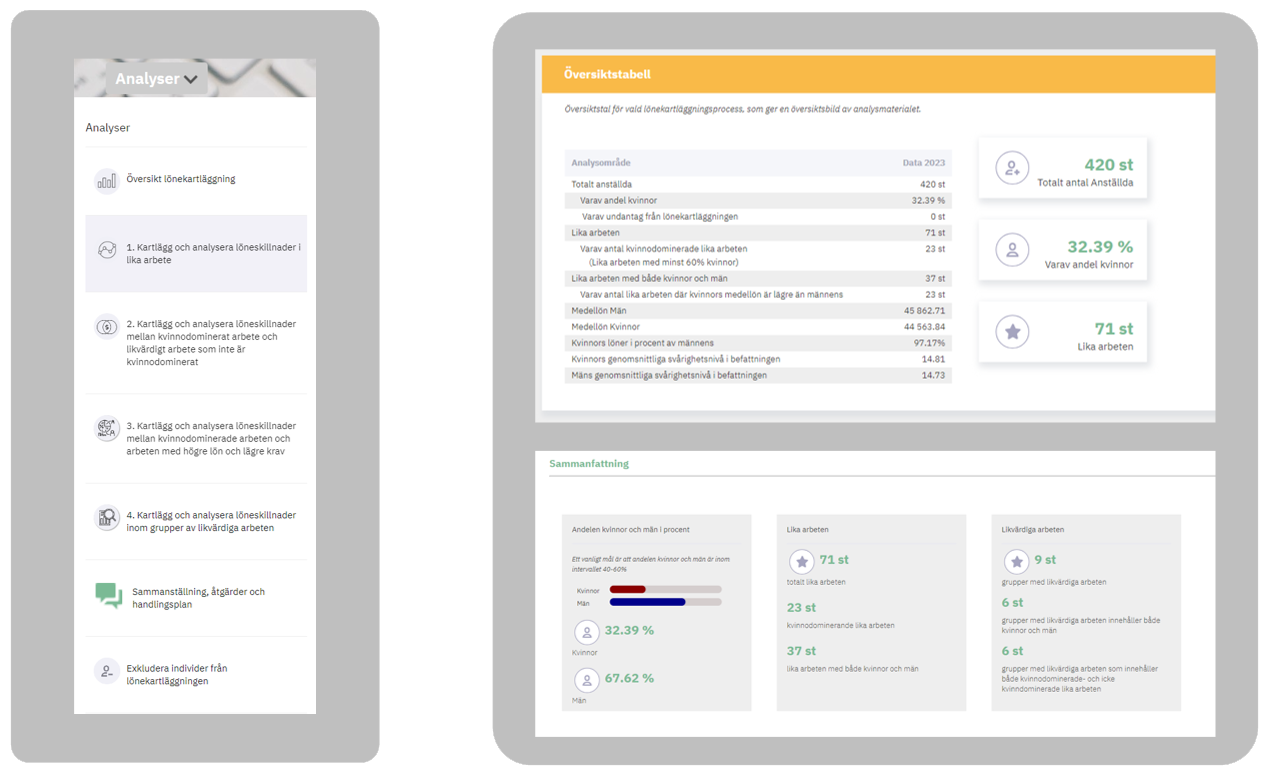Click the star icon beside 9 st Likvärdiga arbeten
This screenshot has height=776, width=1268.
pos(1016,562)
